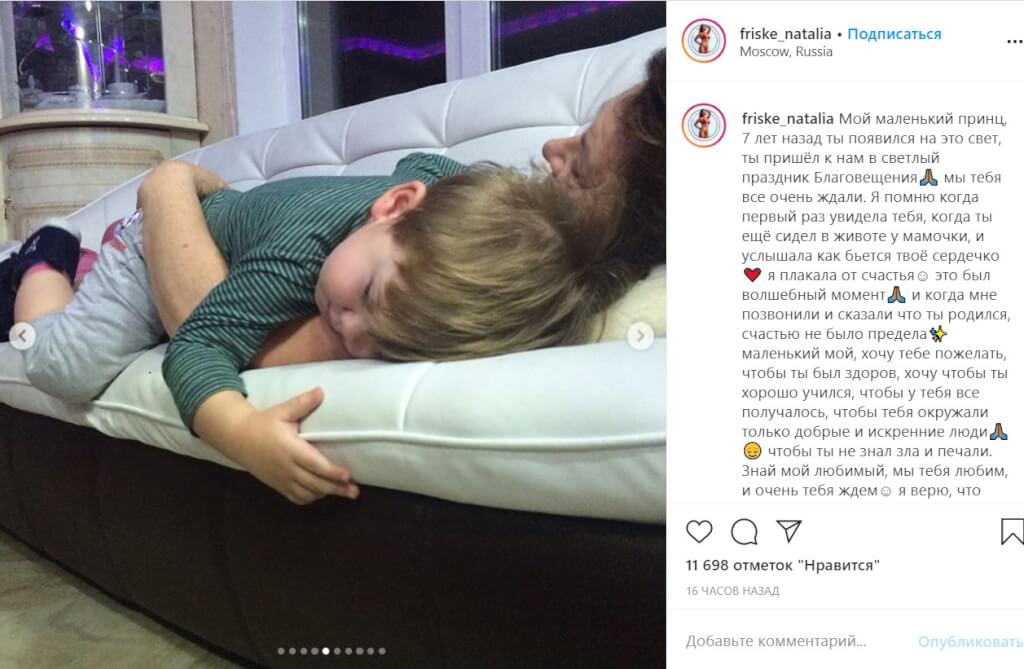Open the friske_natalia username in the header
1024x669 pixels.
[x=785, y=34]
